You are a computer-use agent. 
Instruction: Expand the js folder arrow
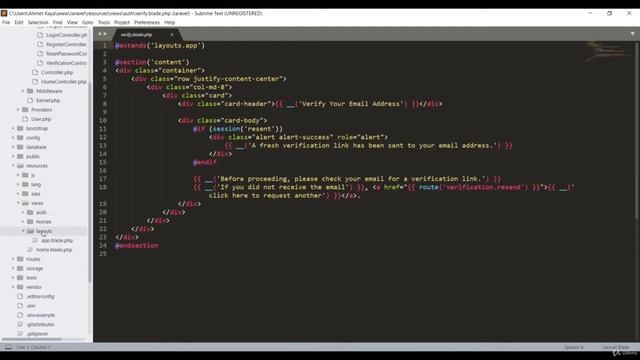click(x=18, y=175)
